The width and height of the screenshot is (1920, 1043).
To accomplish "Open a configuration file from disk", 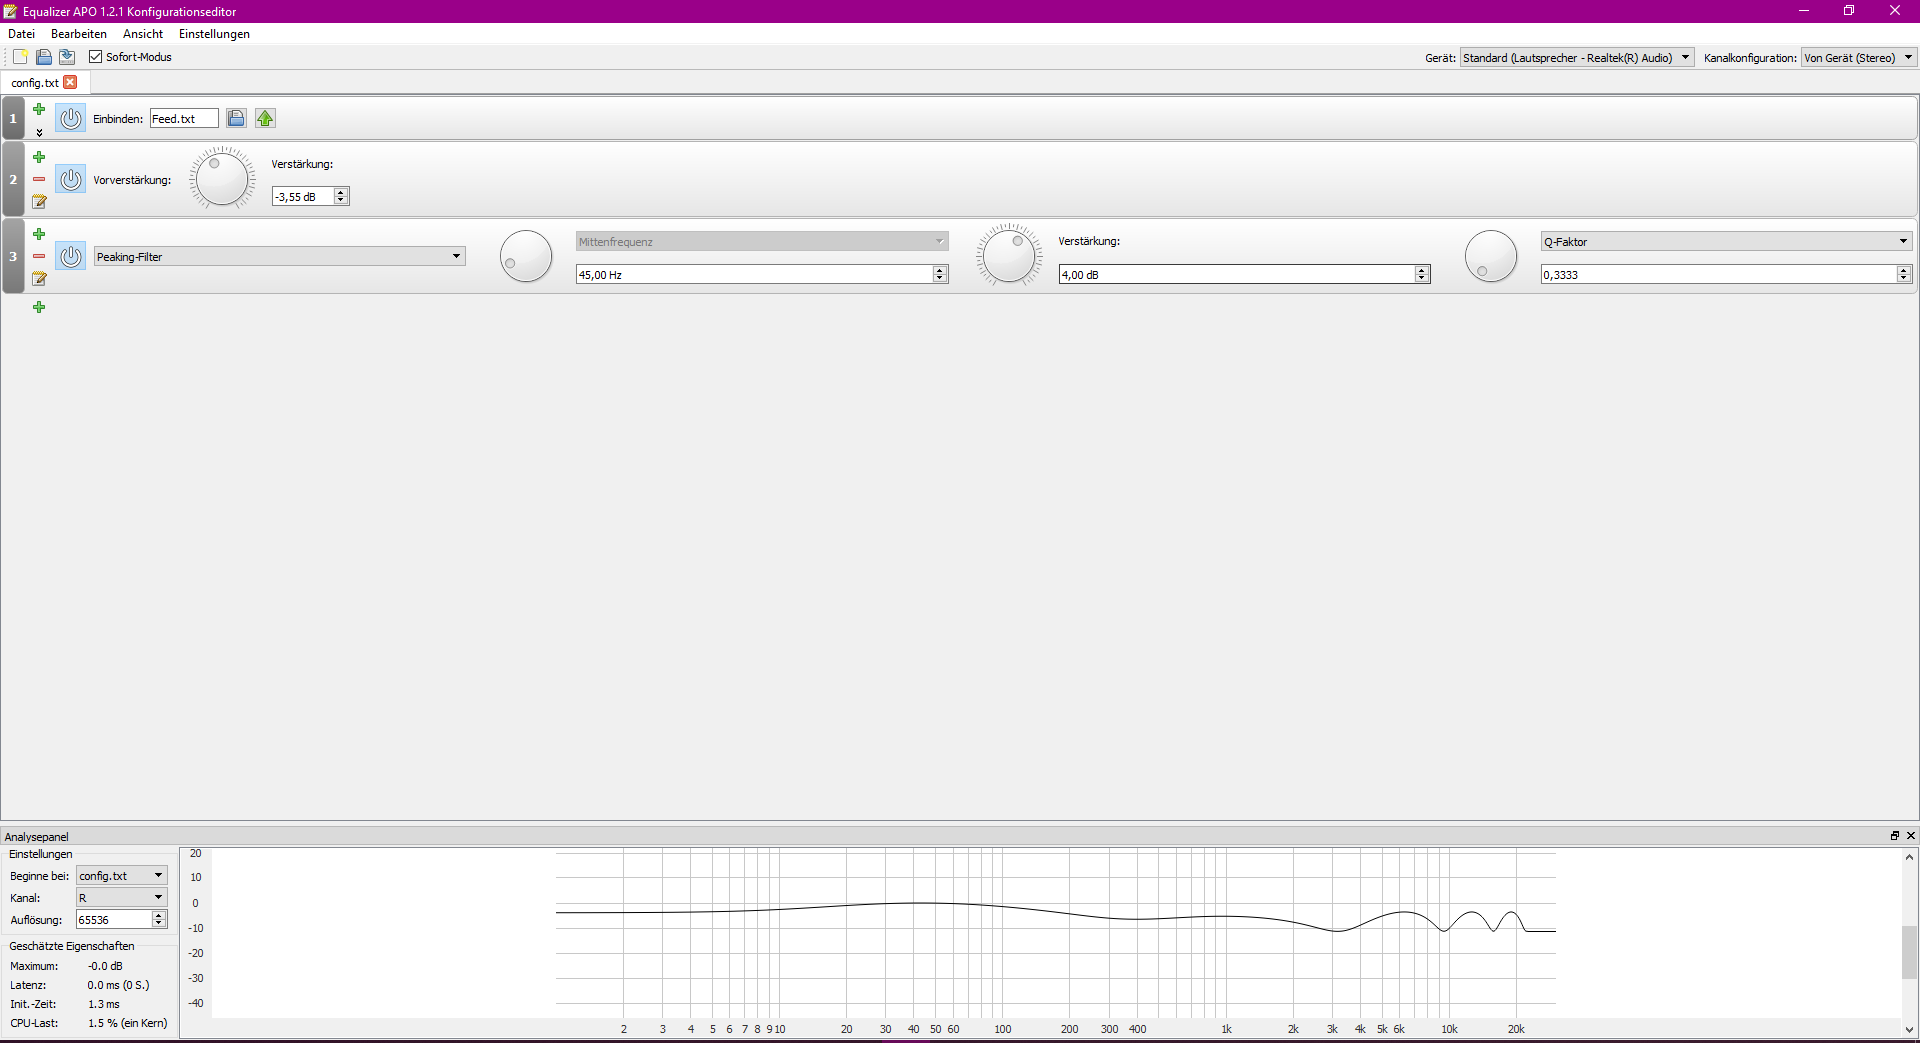I will pos(43,57).
